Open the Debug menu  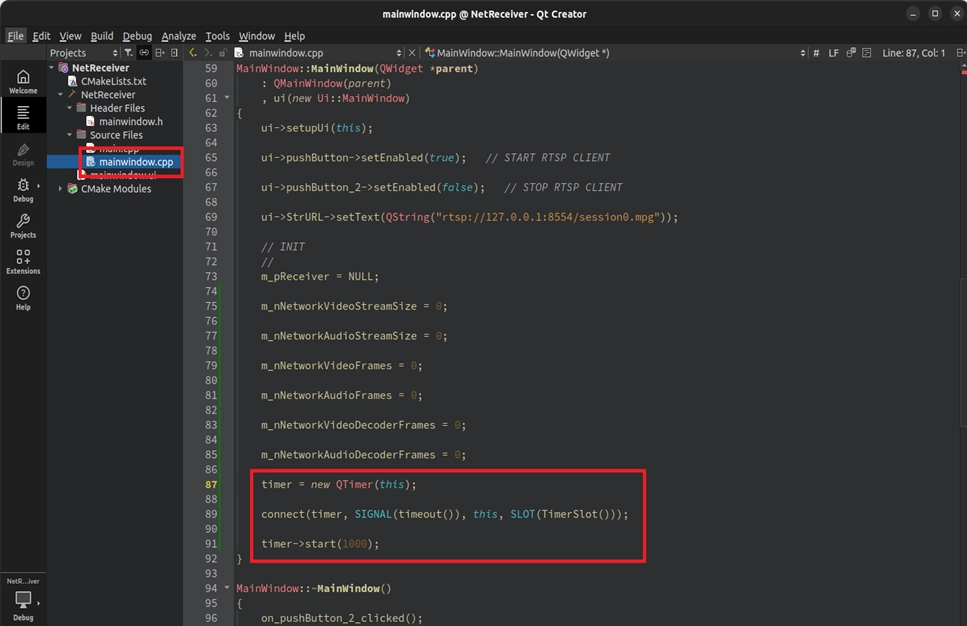[x=137, y=36]
